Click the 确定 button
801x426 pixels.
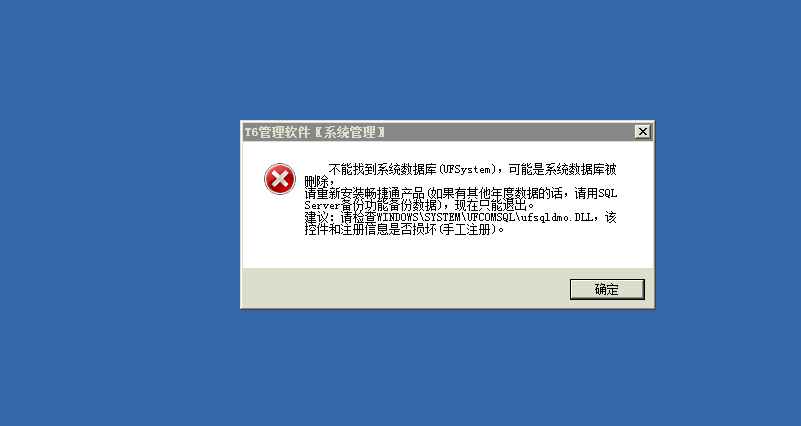(607, 290)
